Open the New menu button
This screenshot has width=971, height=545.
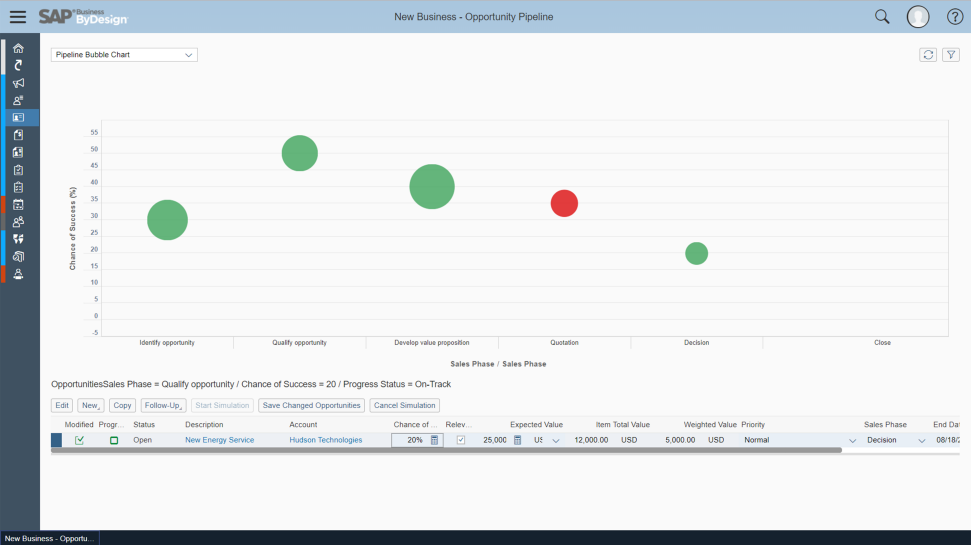pyautogui.click(x=90, y=405)
